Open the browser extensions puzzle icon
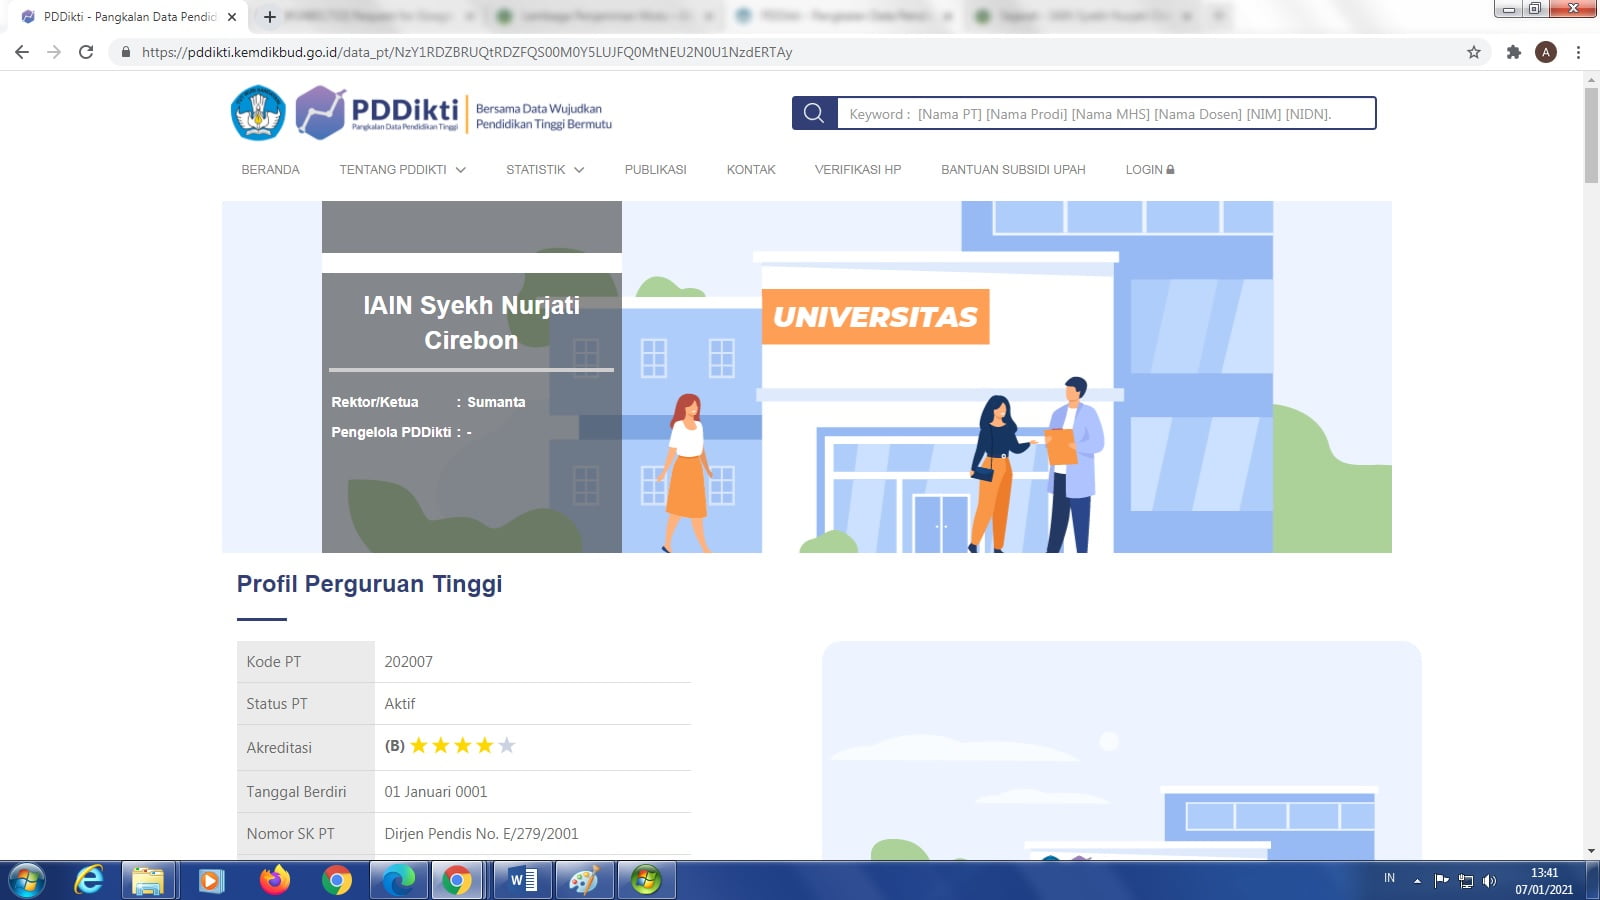Viewport: 1600px width, 900px height. (x=1513, y=52)
